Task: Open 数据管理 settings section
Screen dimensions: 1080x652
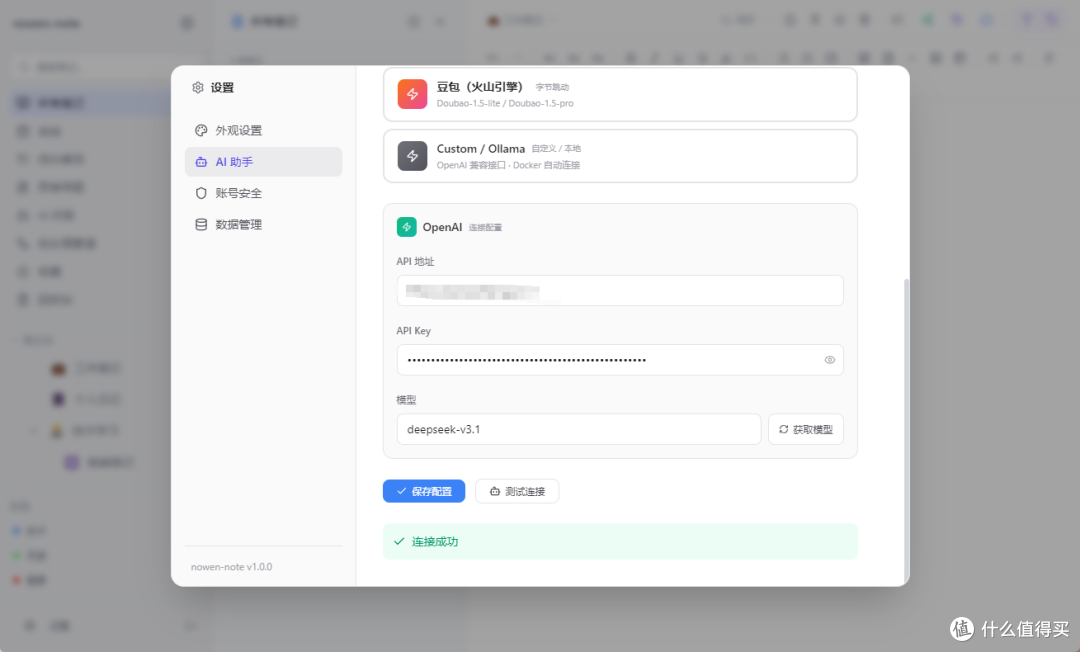Action: (263, 224)
